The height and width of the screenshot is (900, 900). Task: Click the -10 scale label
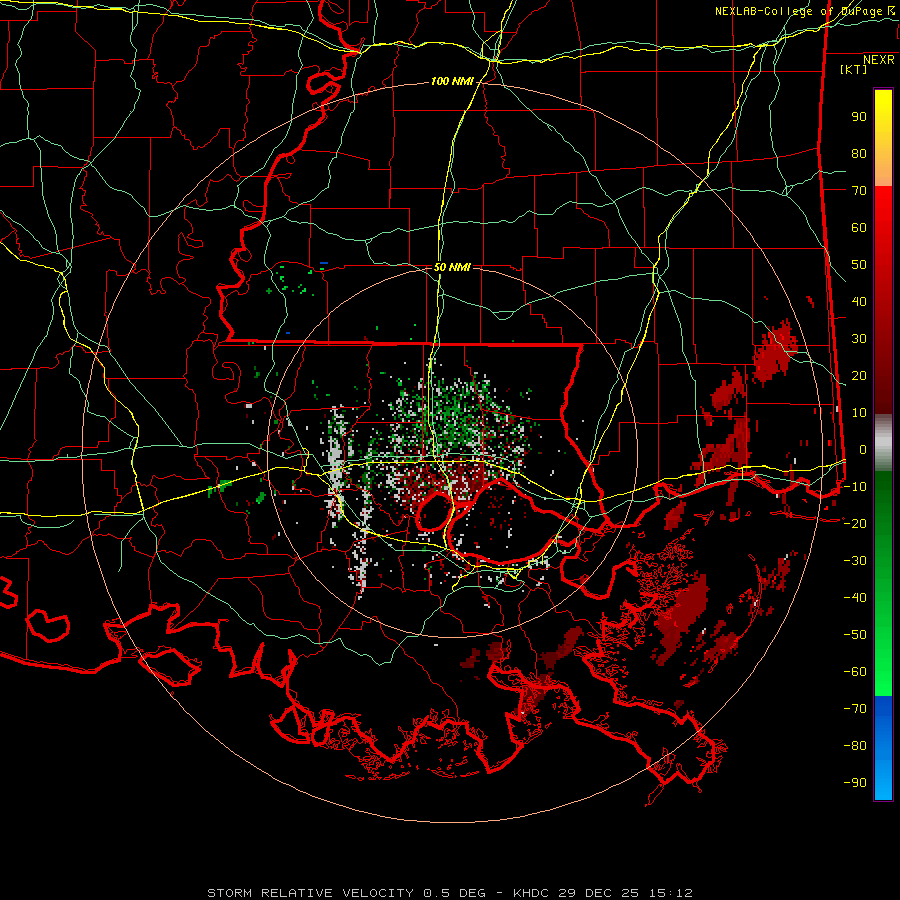click(x=855, y=487)
